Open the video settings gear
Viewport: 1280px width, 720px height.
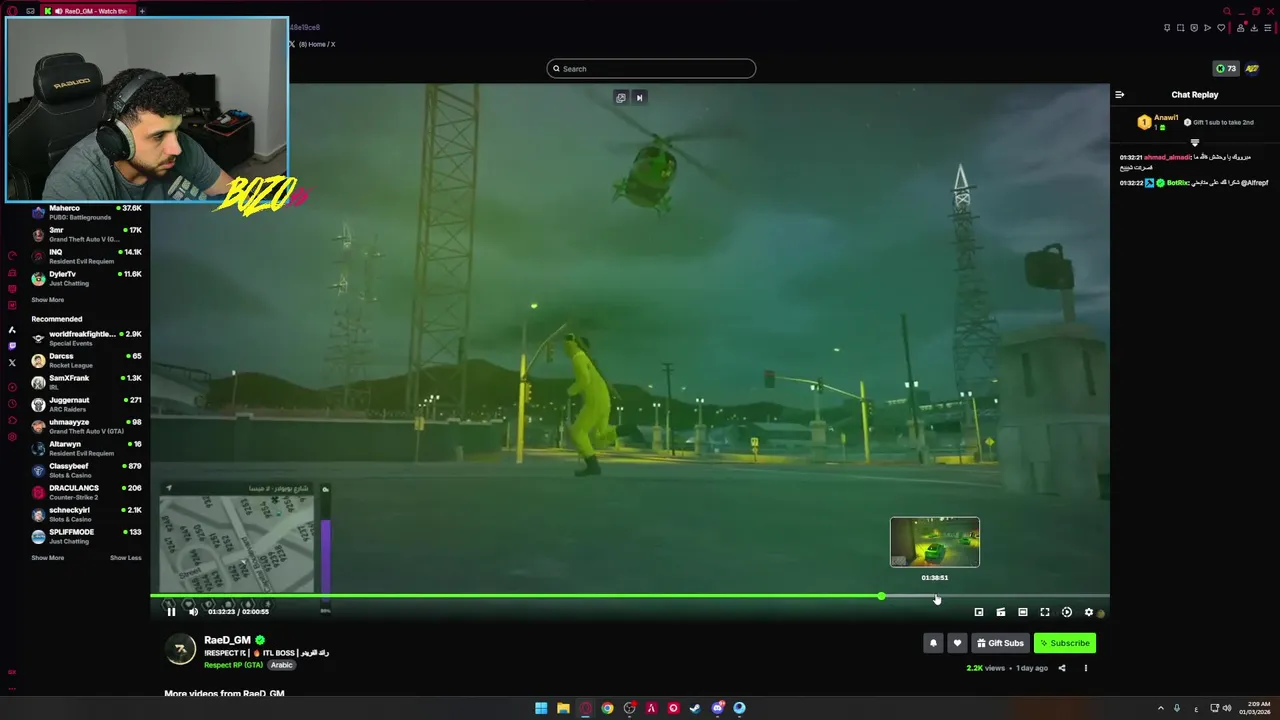point(1089,612)
